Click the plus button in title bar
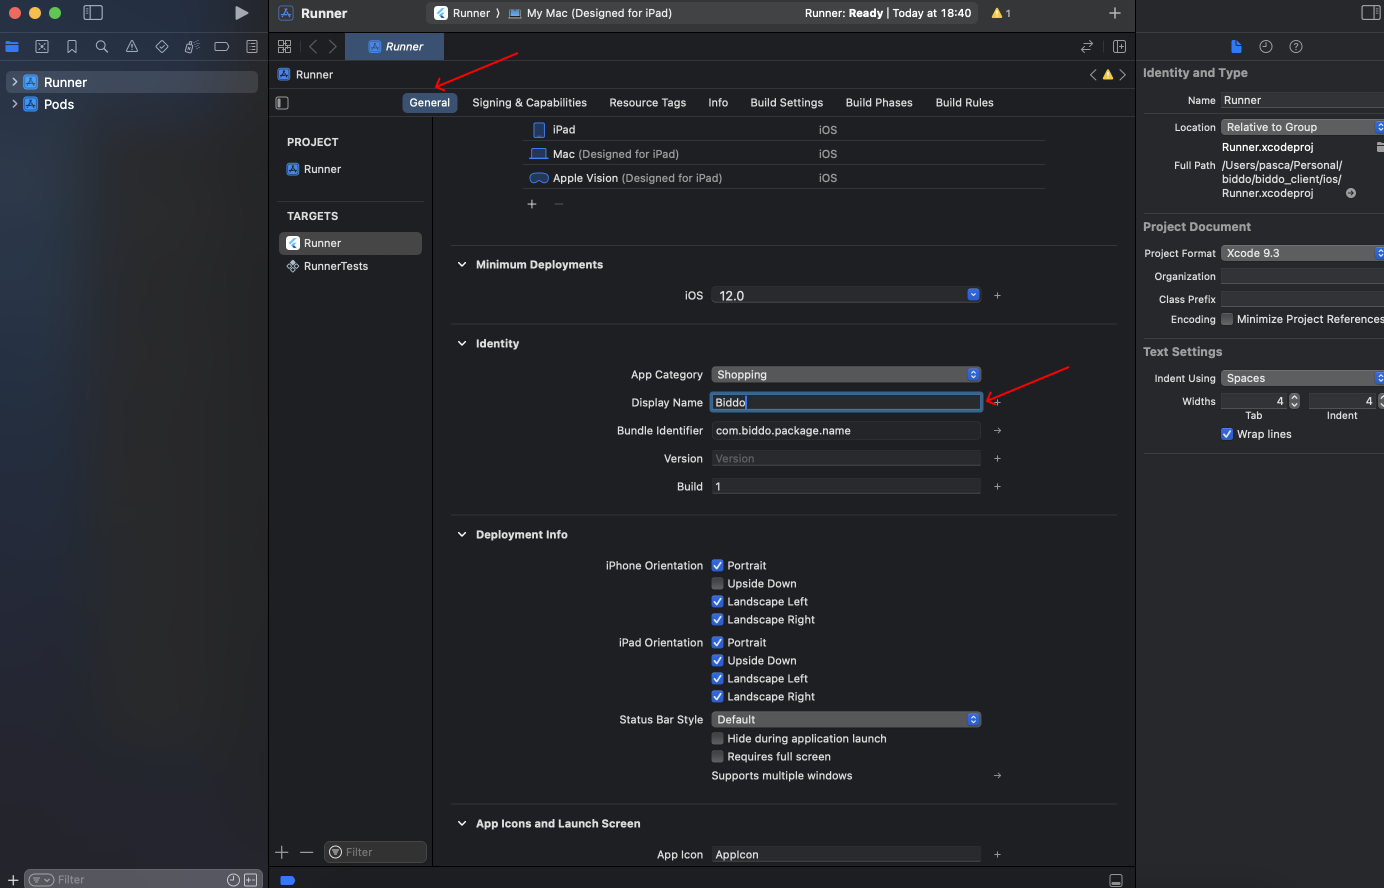Viewport: 1384px width, 888px height. click(1115, 13)
